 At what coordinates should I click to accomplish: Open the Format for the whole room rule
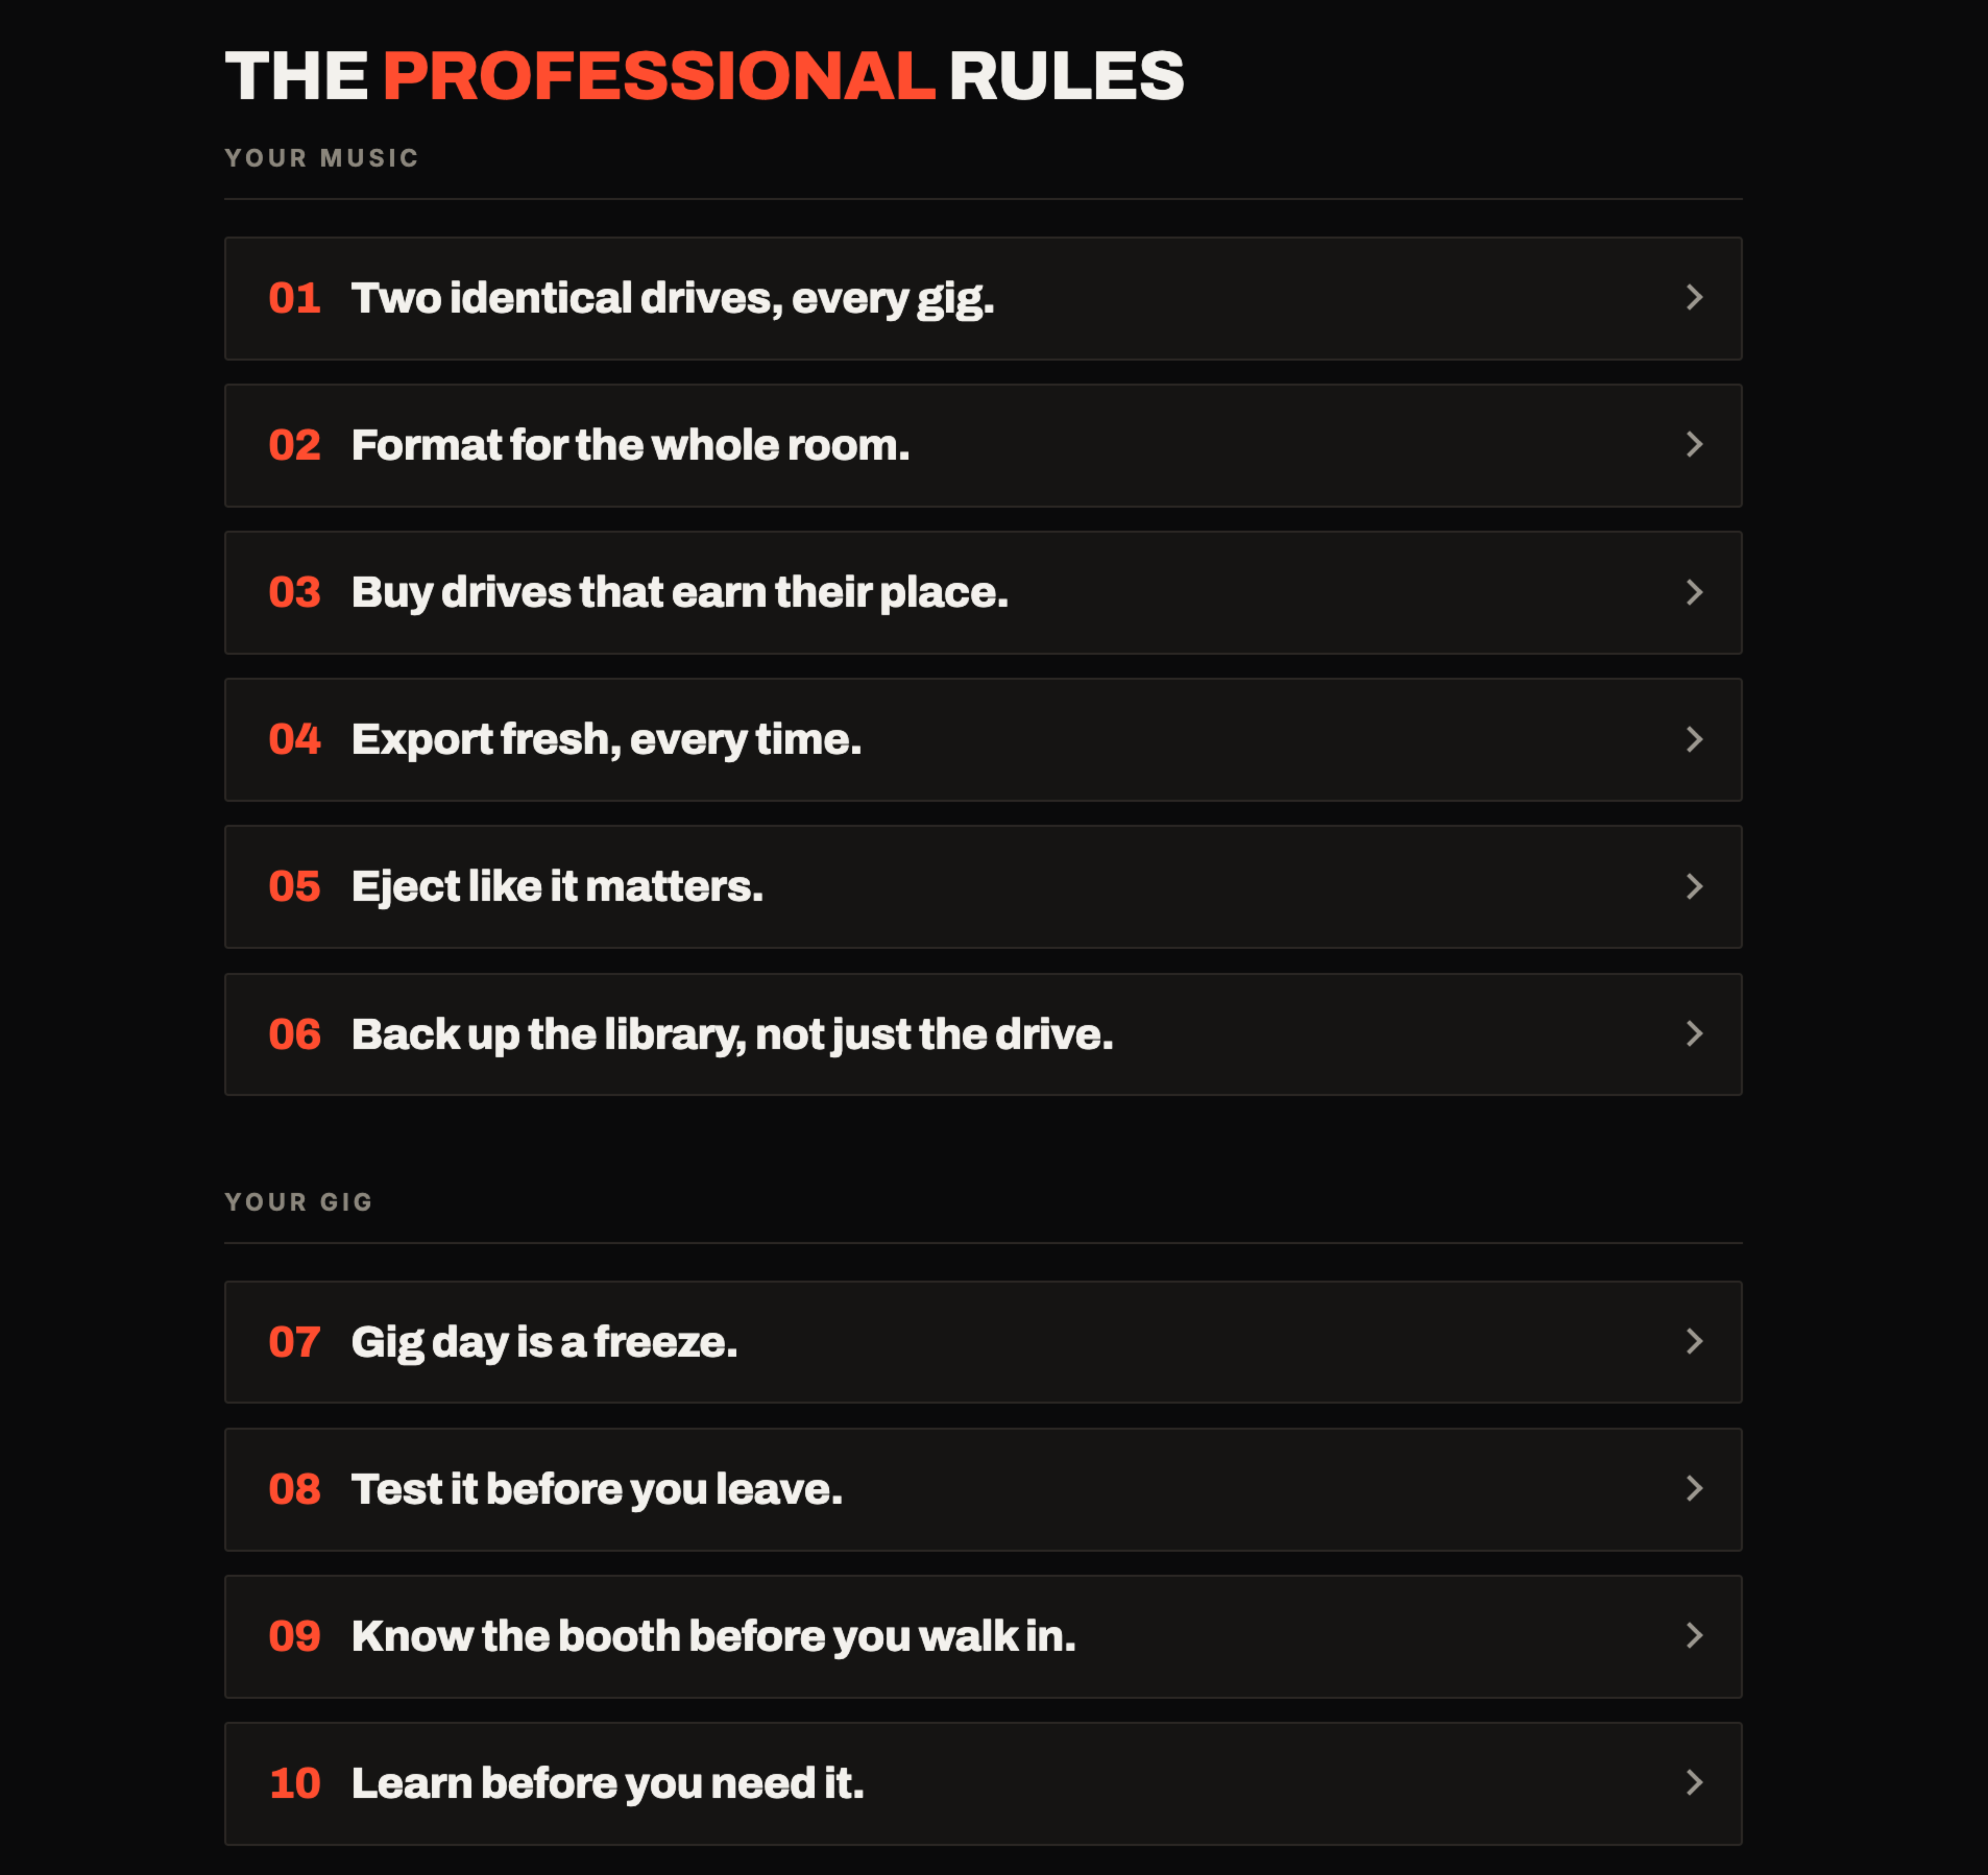click(x=983, y=445)
